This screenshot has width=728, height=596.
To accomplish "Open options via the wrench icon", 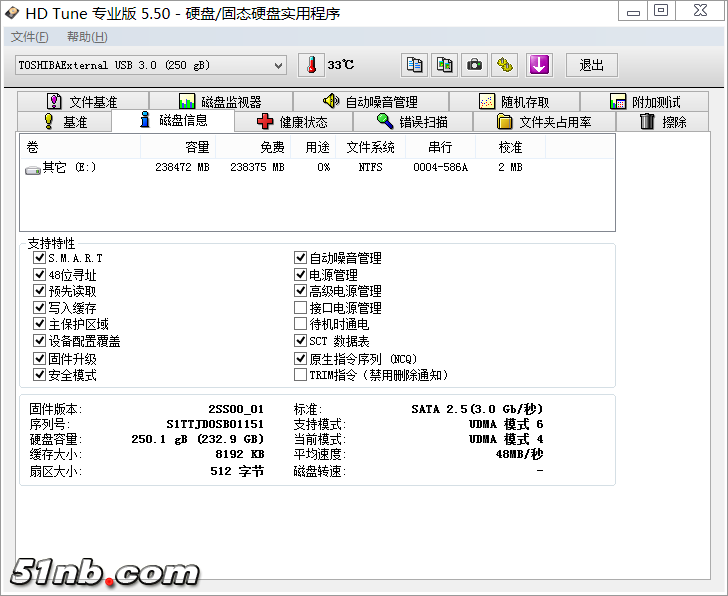I will [x=506, y=65].
